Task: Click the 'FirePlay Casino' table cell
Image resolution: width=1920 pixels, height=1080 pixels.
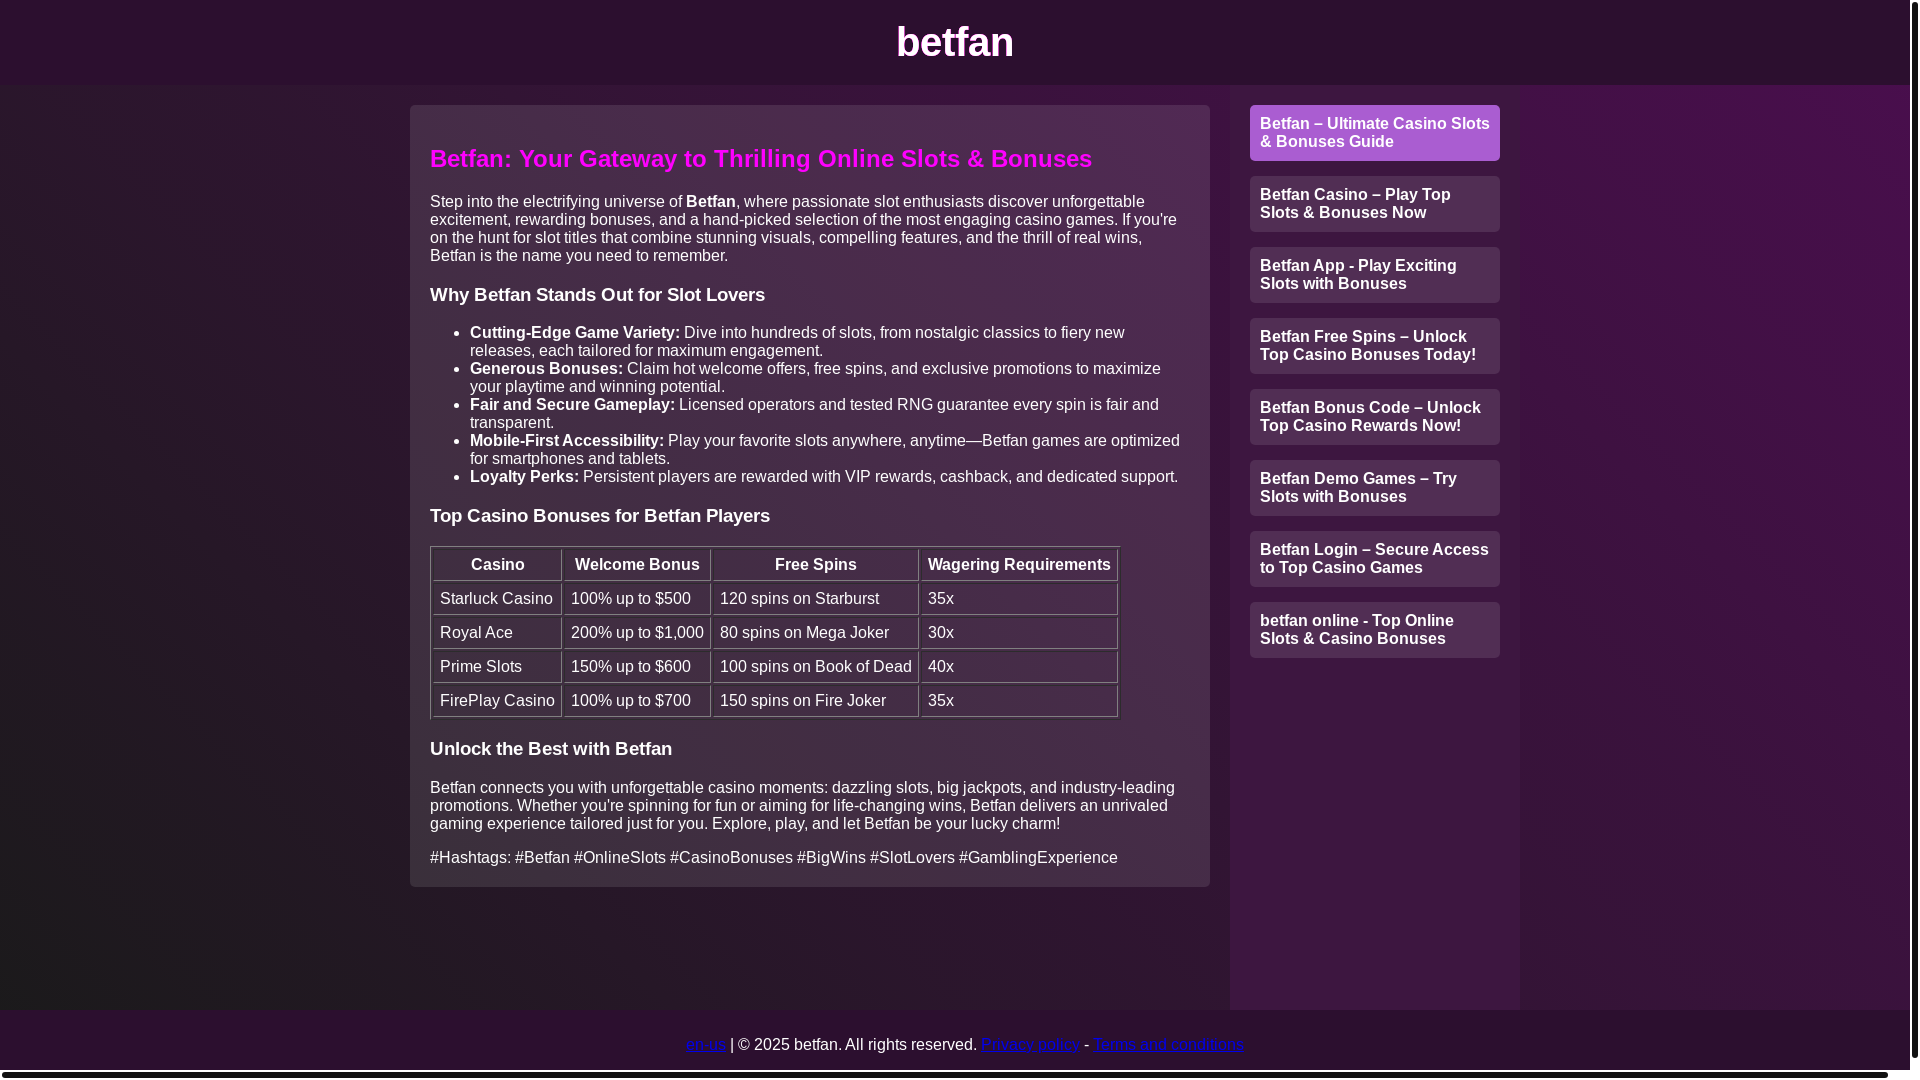Action: (x=497, y=701)
